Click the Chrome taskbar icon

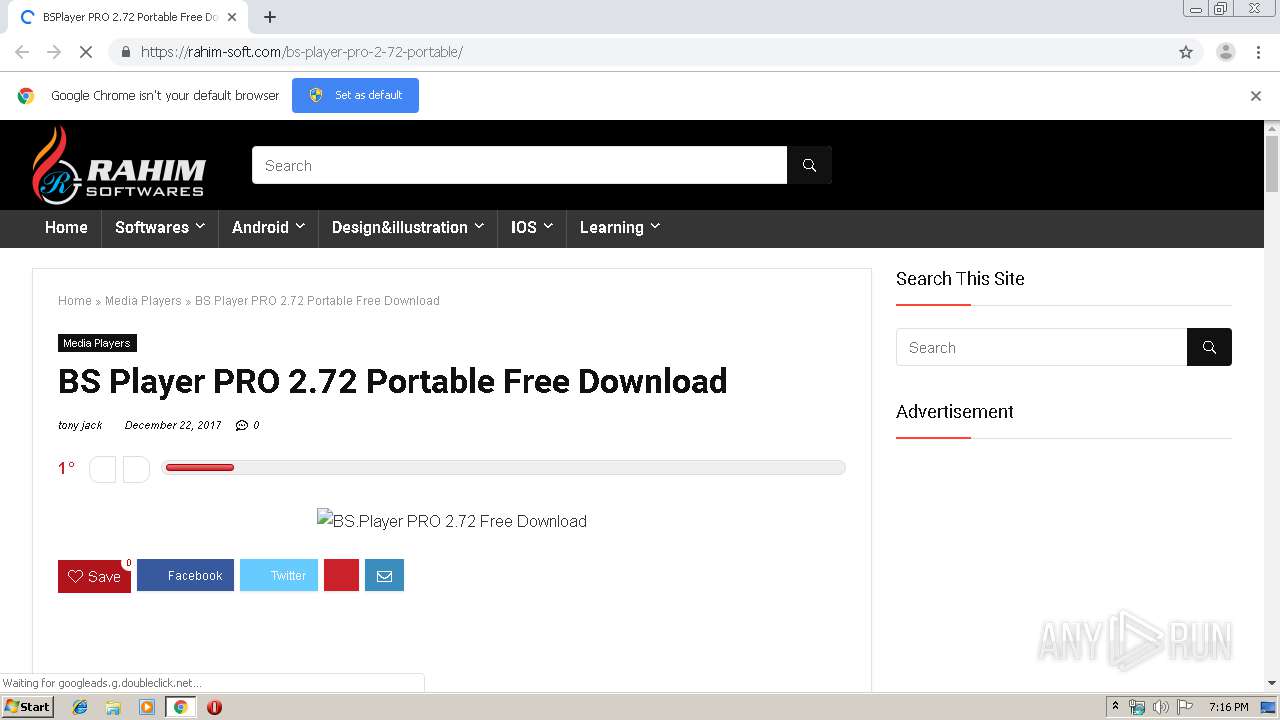pos(180,707)
